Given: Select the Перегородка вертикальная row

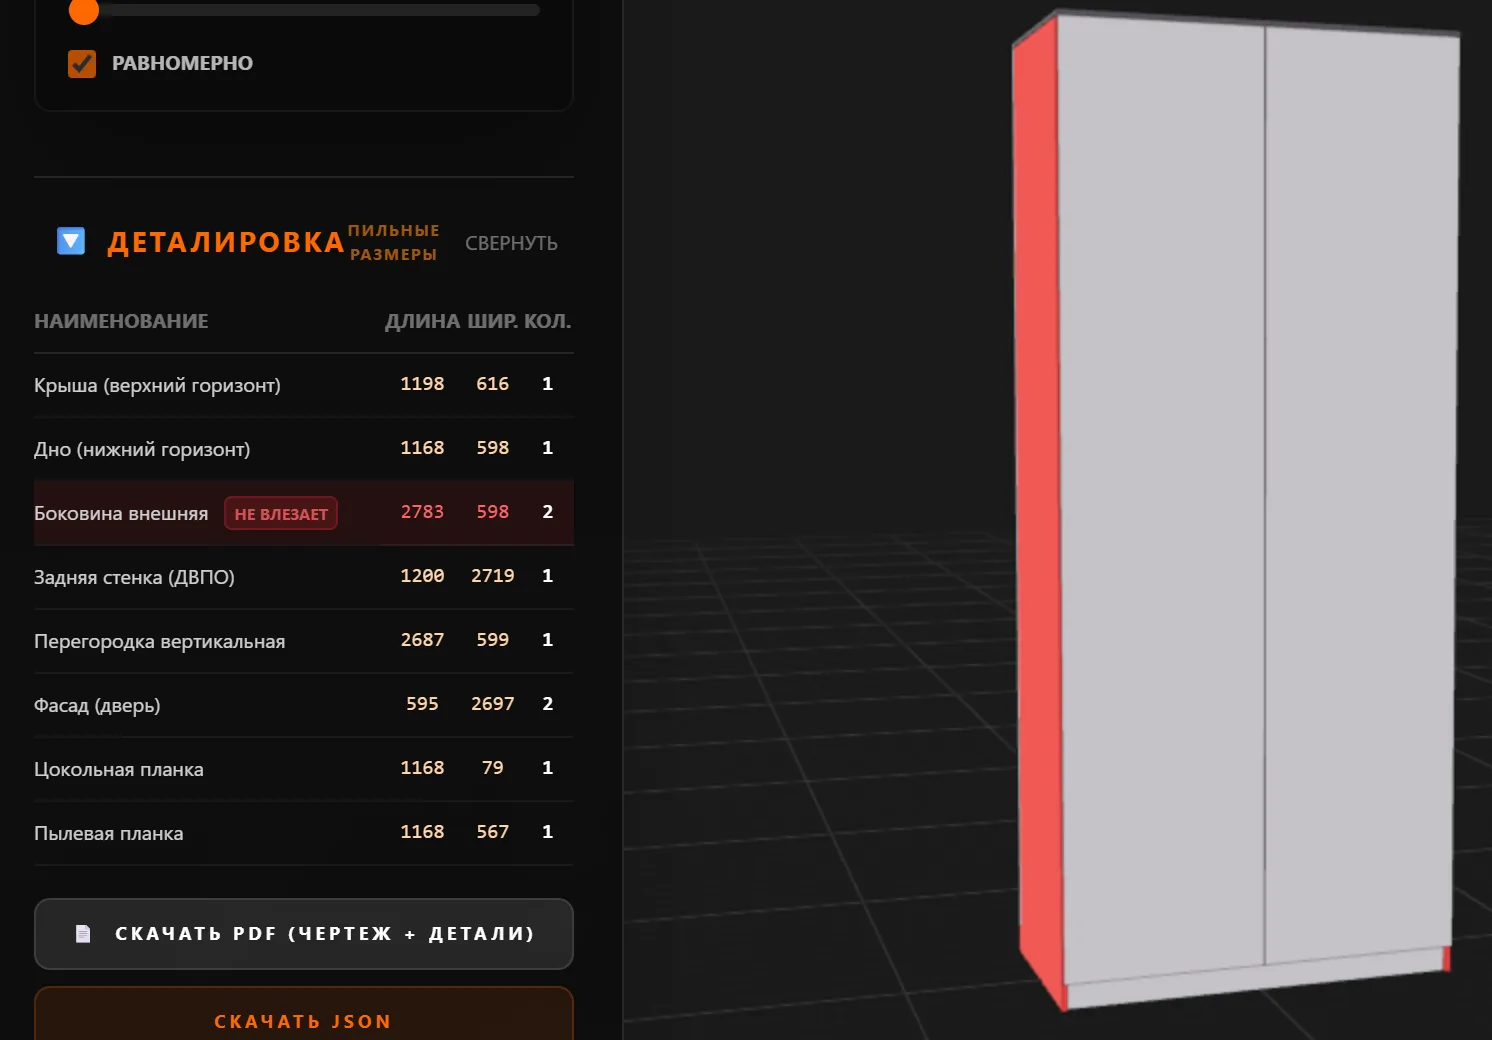Looking at the screenshot, I should pos(304,641).
